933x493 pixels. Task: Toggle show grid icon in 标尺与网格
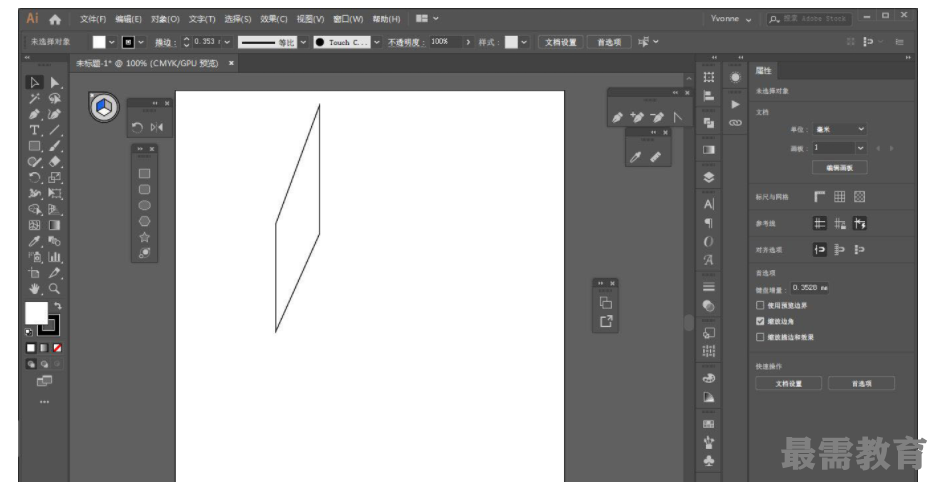click(x=840, y=197)
